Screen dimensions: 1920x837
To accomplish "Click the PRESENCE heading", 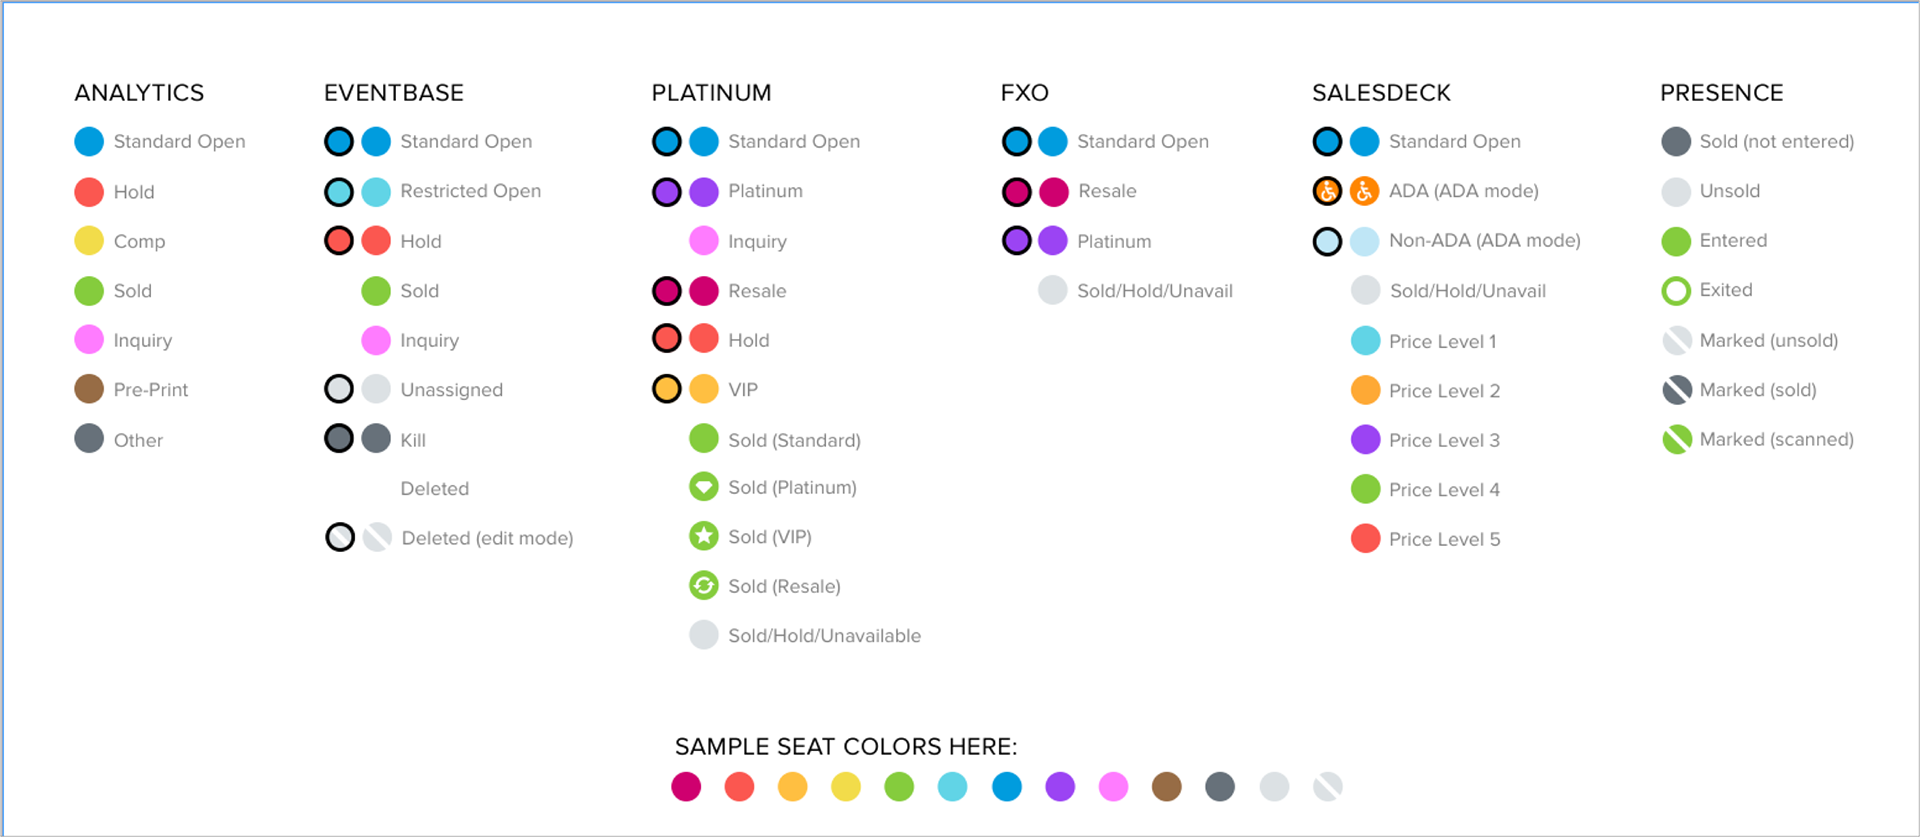I will click(x=1721, y=93).
